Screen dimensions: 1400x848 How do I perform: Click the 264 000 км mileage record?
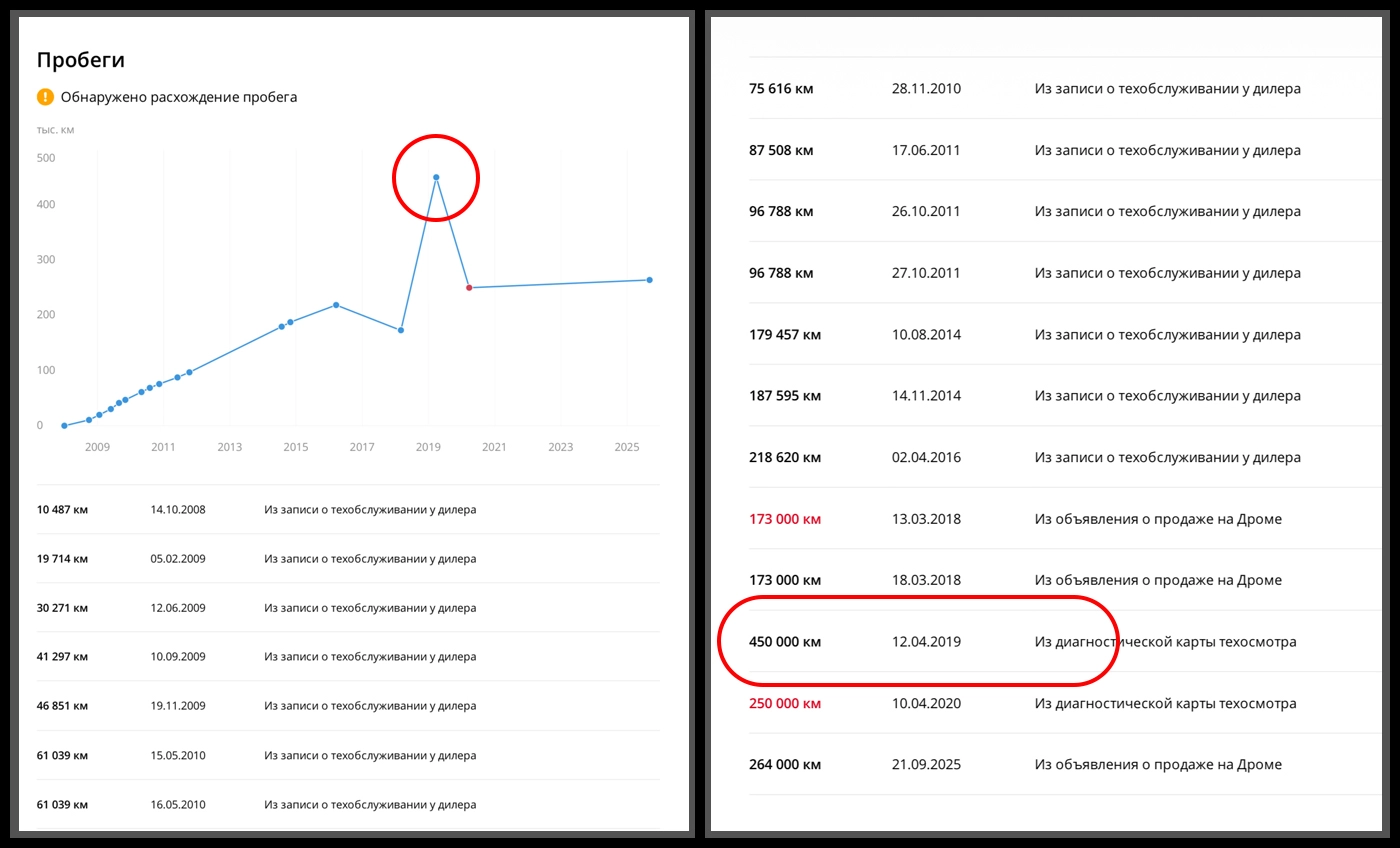click(x=784, y=765)
